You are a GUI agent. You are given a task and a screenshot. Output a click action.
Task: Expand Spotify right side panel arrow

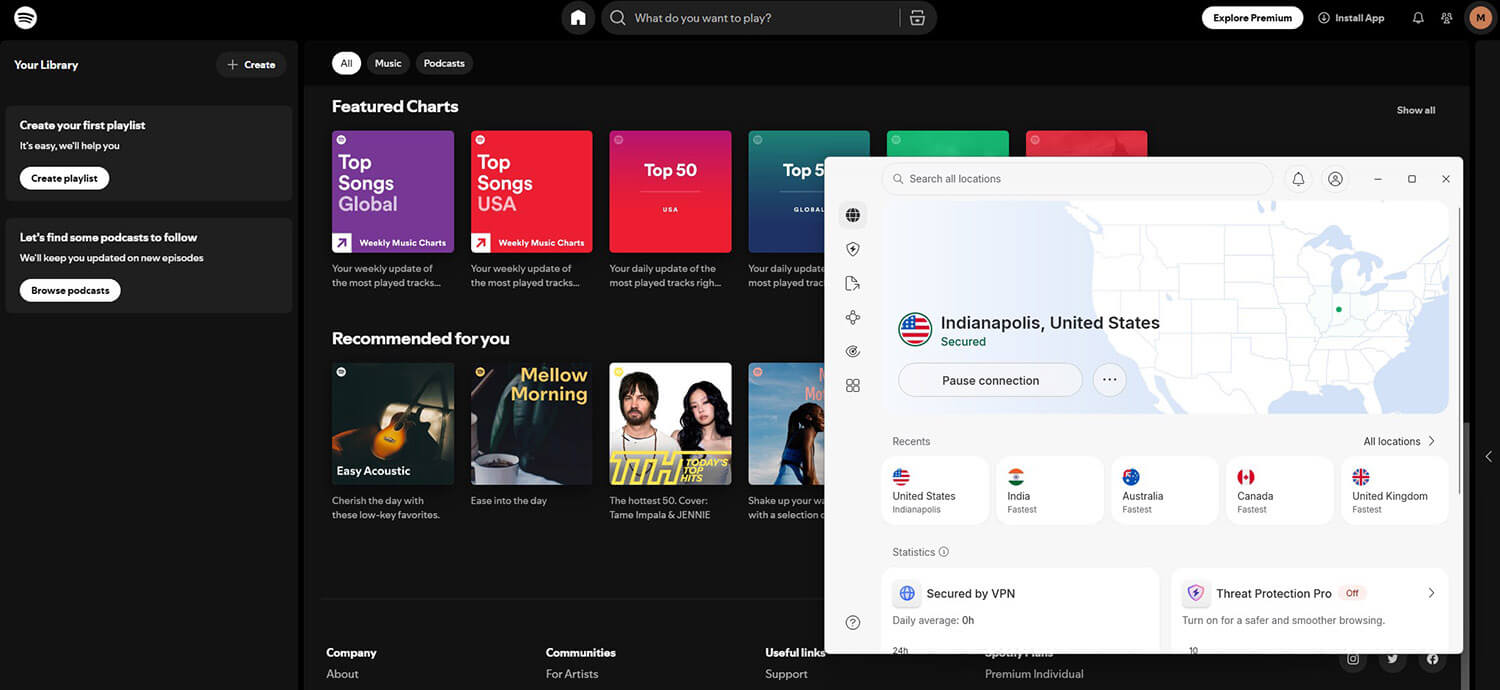coord(1488,456)
